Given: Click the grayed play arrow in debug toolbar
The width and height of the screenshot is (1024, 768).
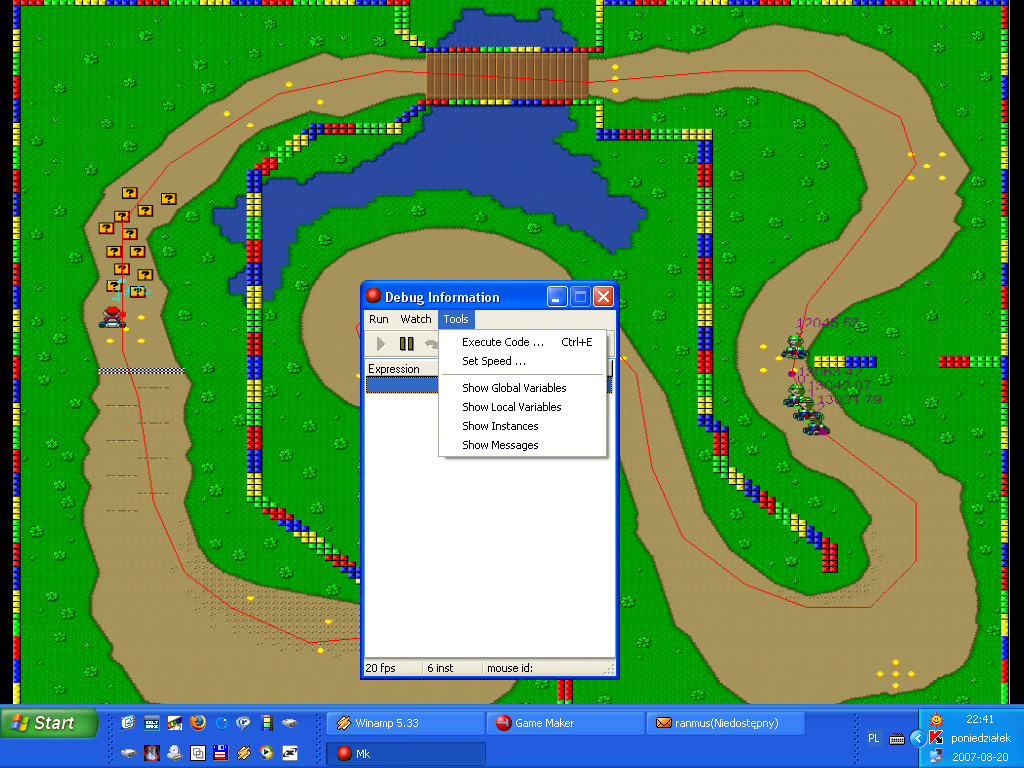Looking at the screenshot, I should tap(381, 344).
